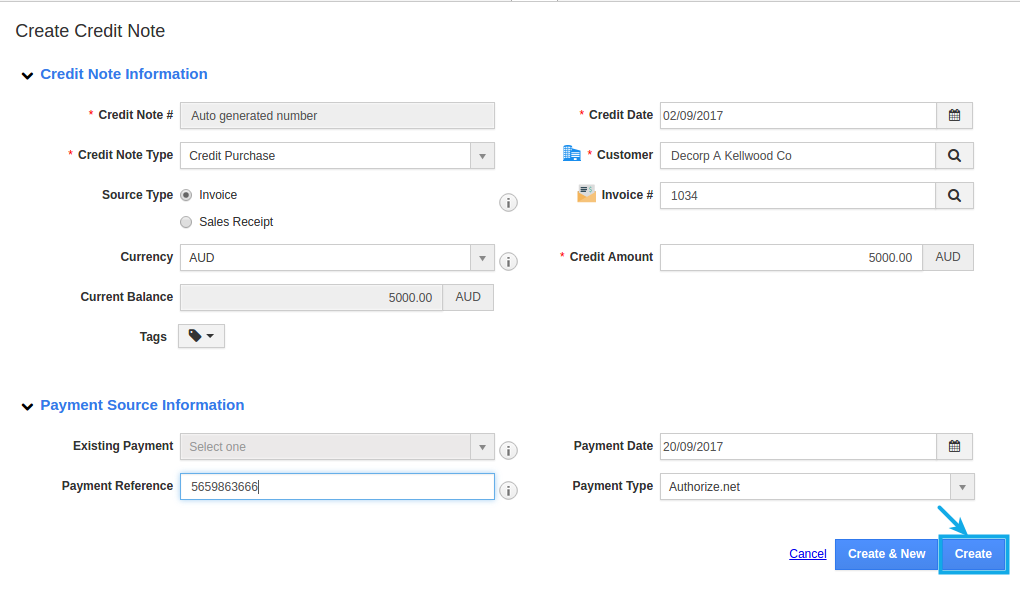Click the Current Balance field
Image resolution: width=1020 pixels, height=598 pixels.
coord(311,297)
